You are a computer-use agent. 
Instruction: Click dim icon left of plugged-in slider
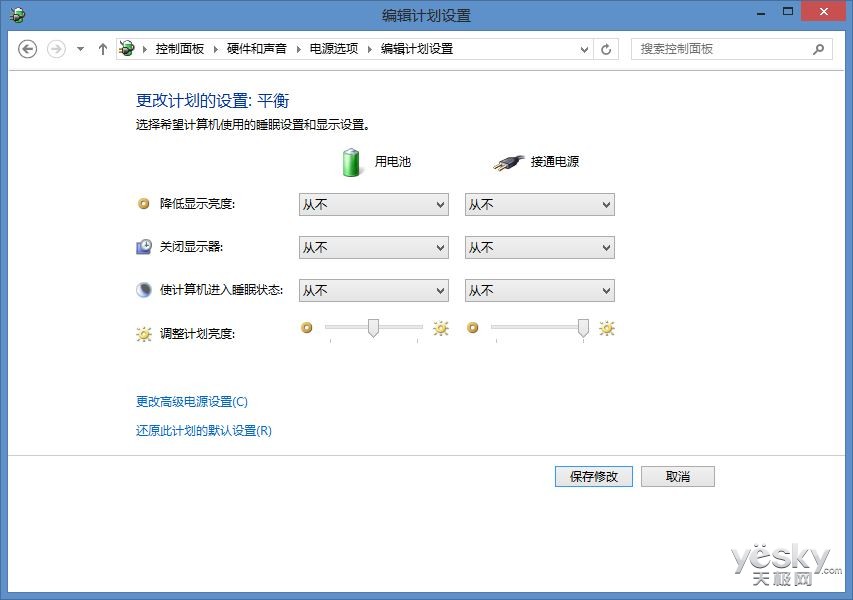click(x=473, y=327)
